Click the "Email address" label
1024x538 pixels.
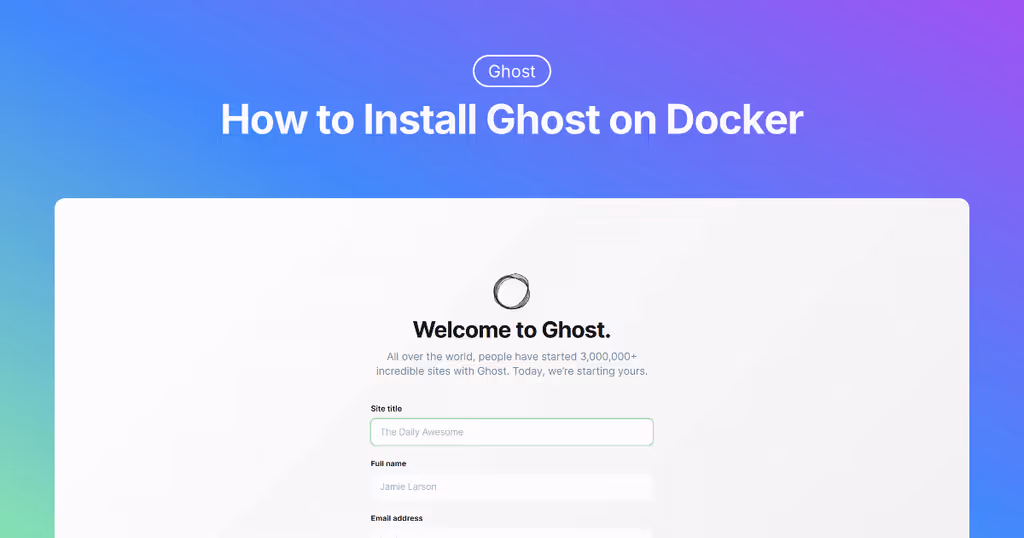coord(396,518)
